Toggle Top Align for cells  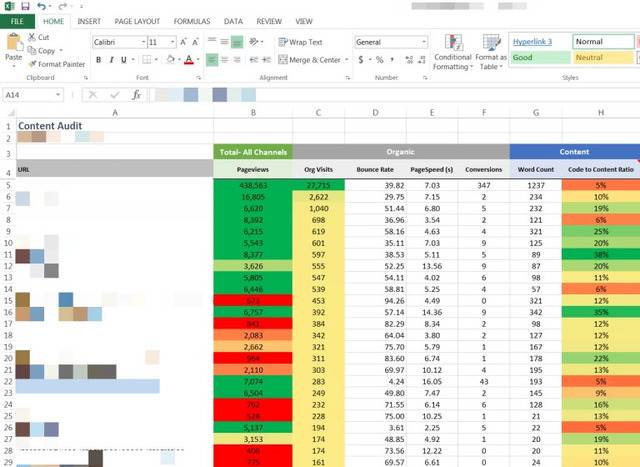click(x=212, y=41)
